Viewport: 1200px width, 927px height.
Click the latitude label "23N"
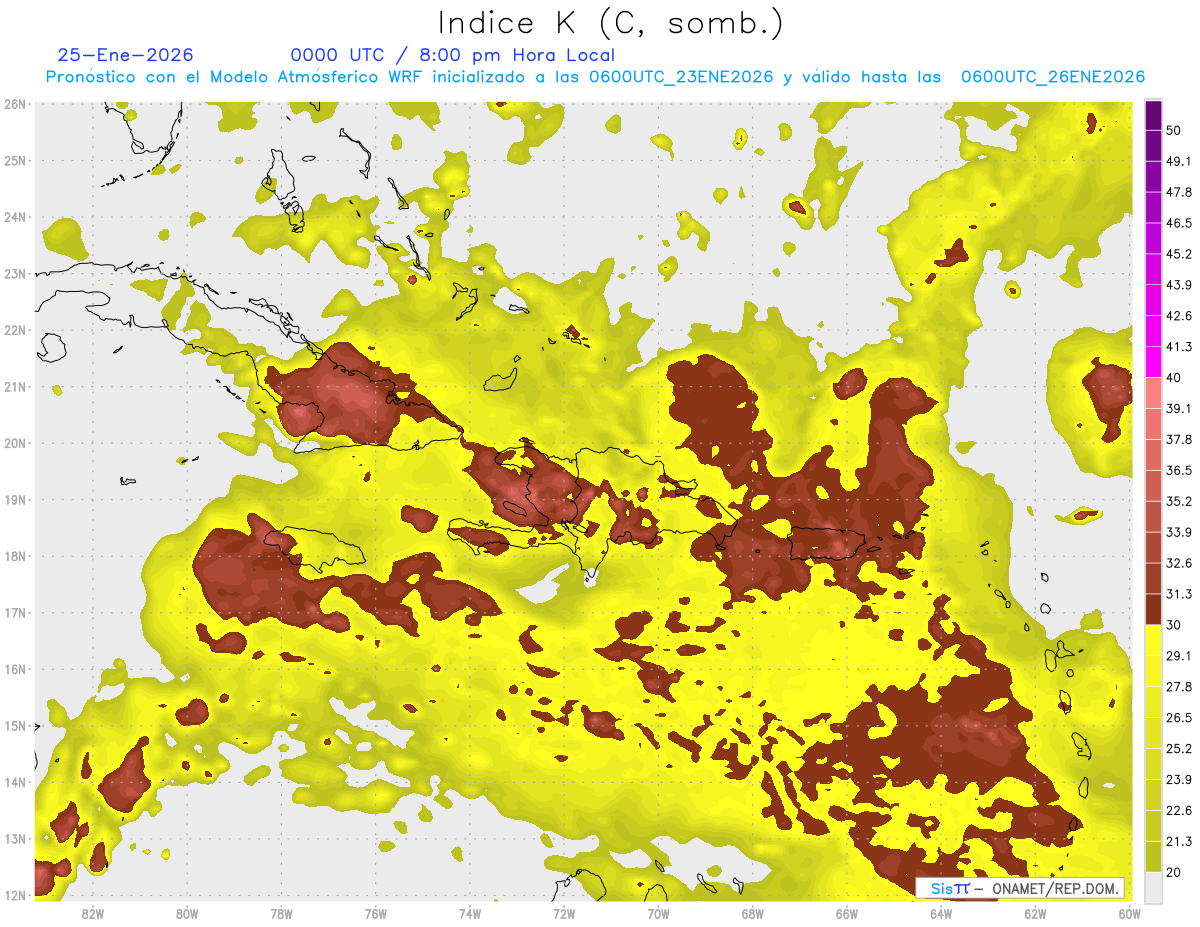(15, 274)
